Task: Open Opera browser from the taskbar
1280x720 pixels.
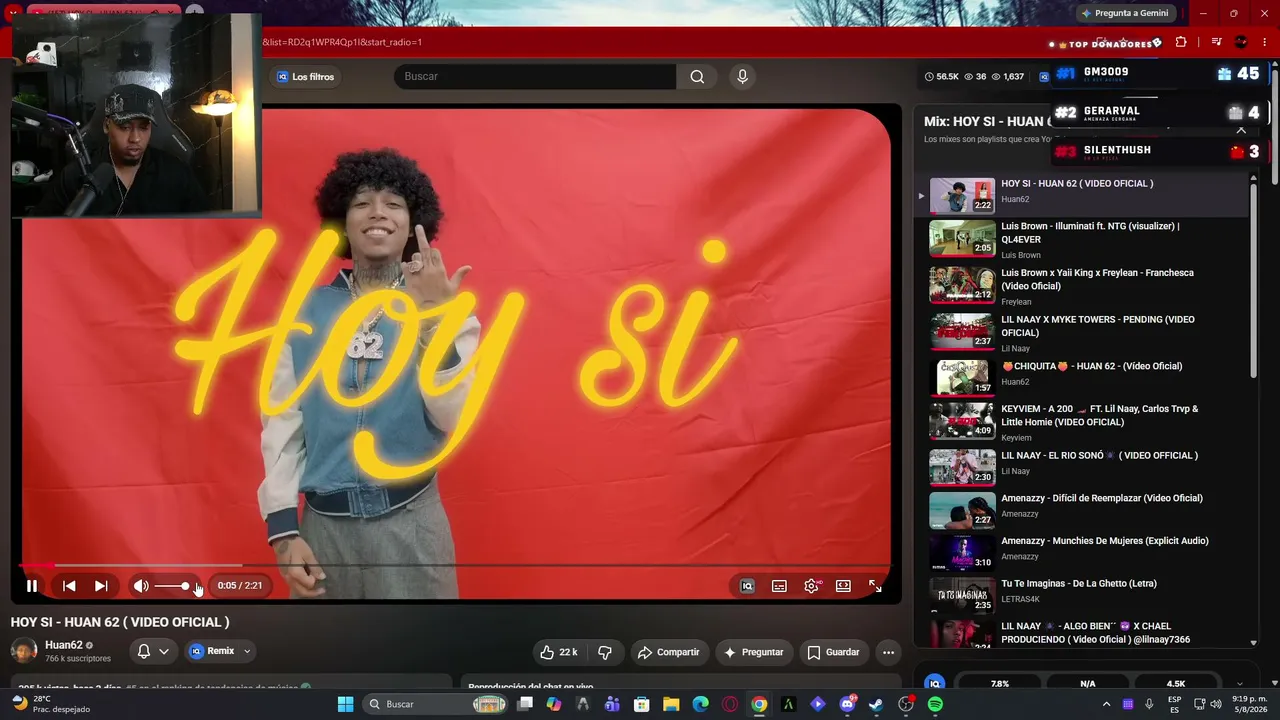Action: (x=730, y=704)
